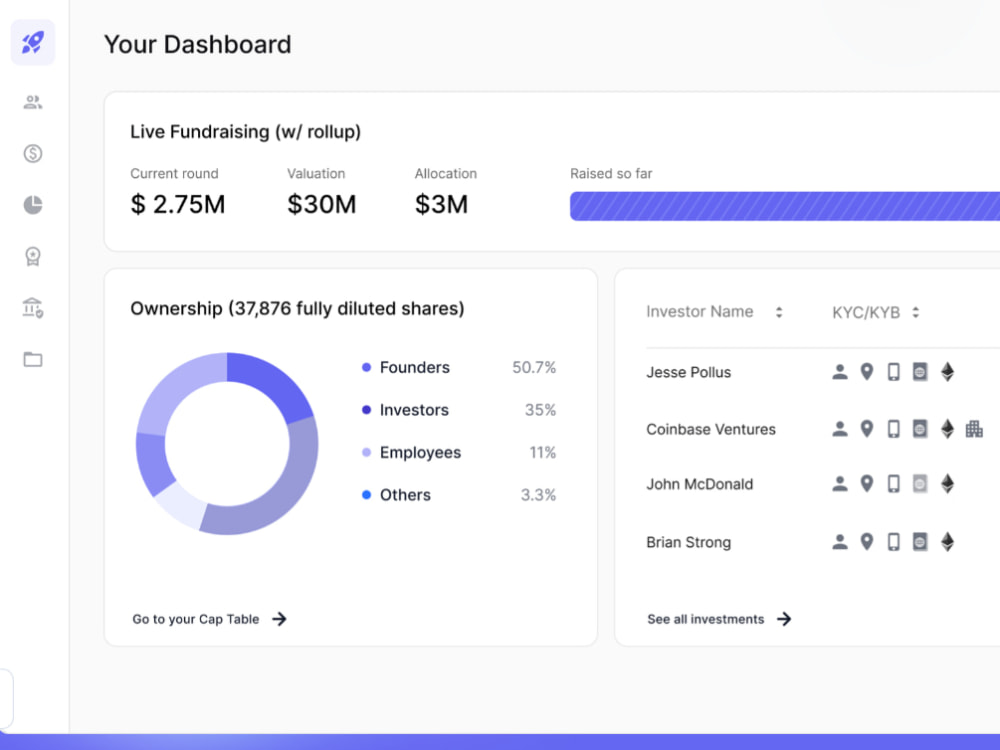This screenshot has width=1000, height=750.
Task: Click Jesse Pollus phone icon
Action: coord(893,372)
